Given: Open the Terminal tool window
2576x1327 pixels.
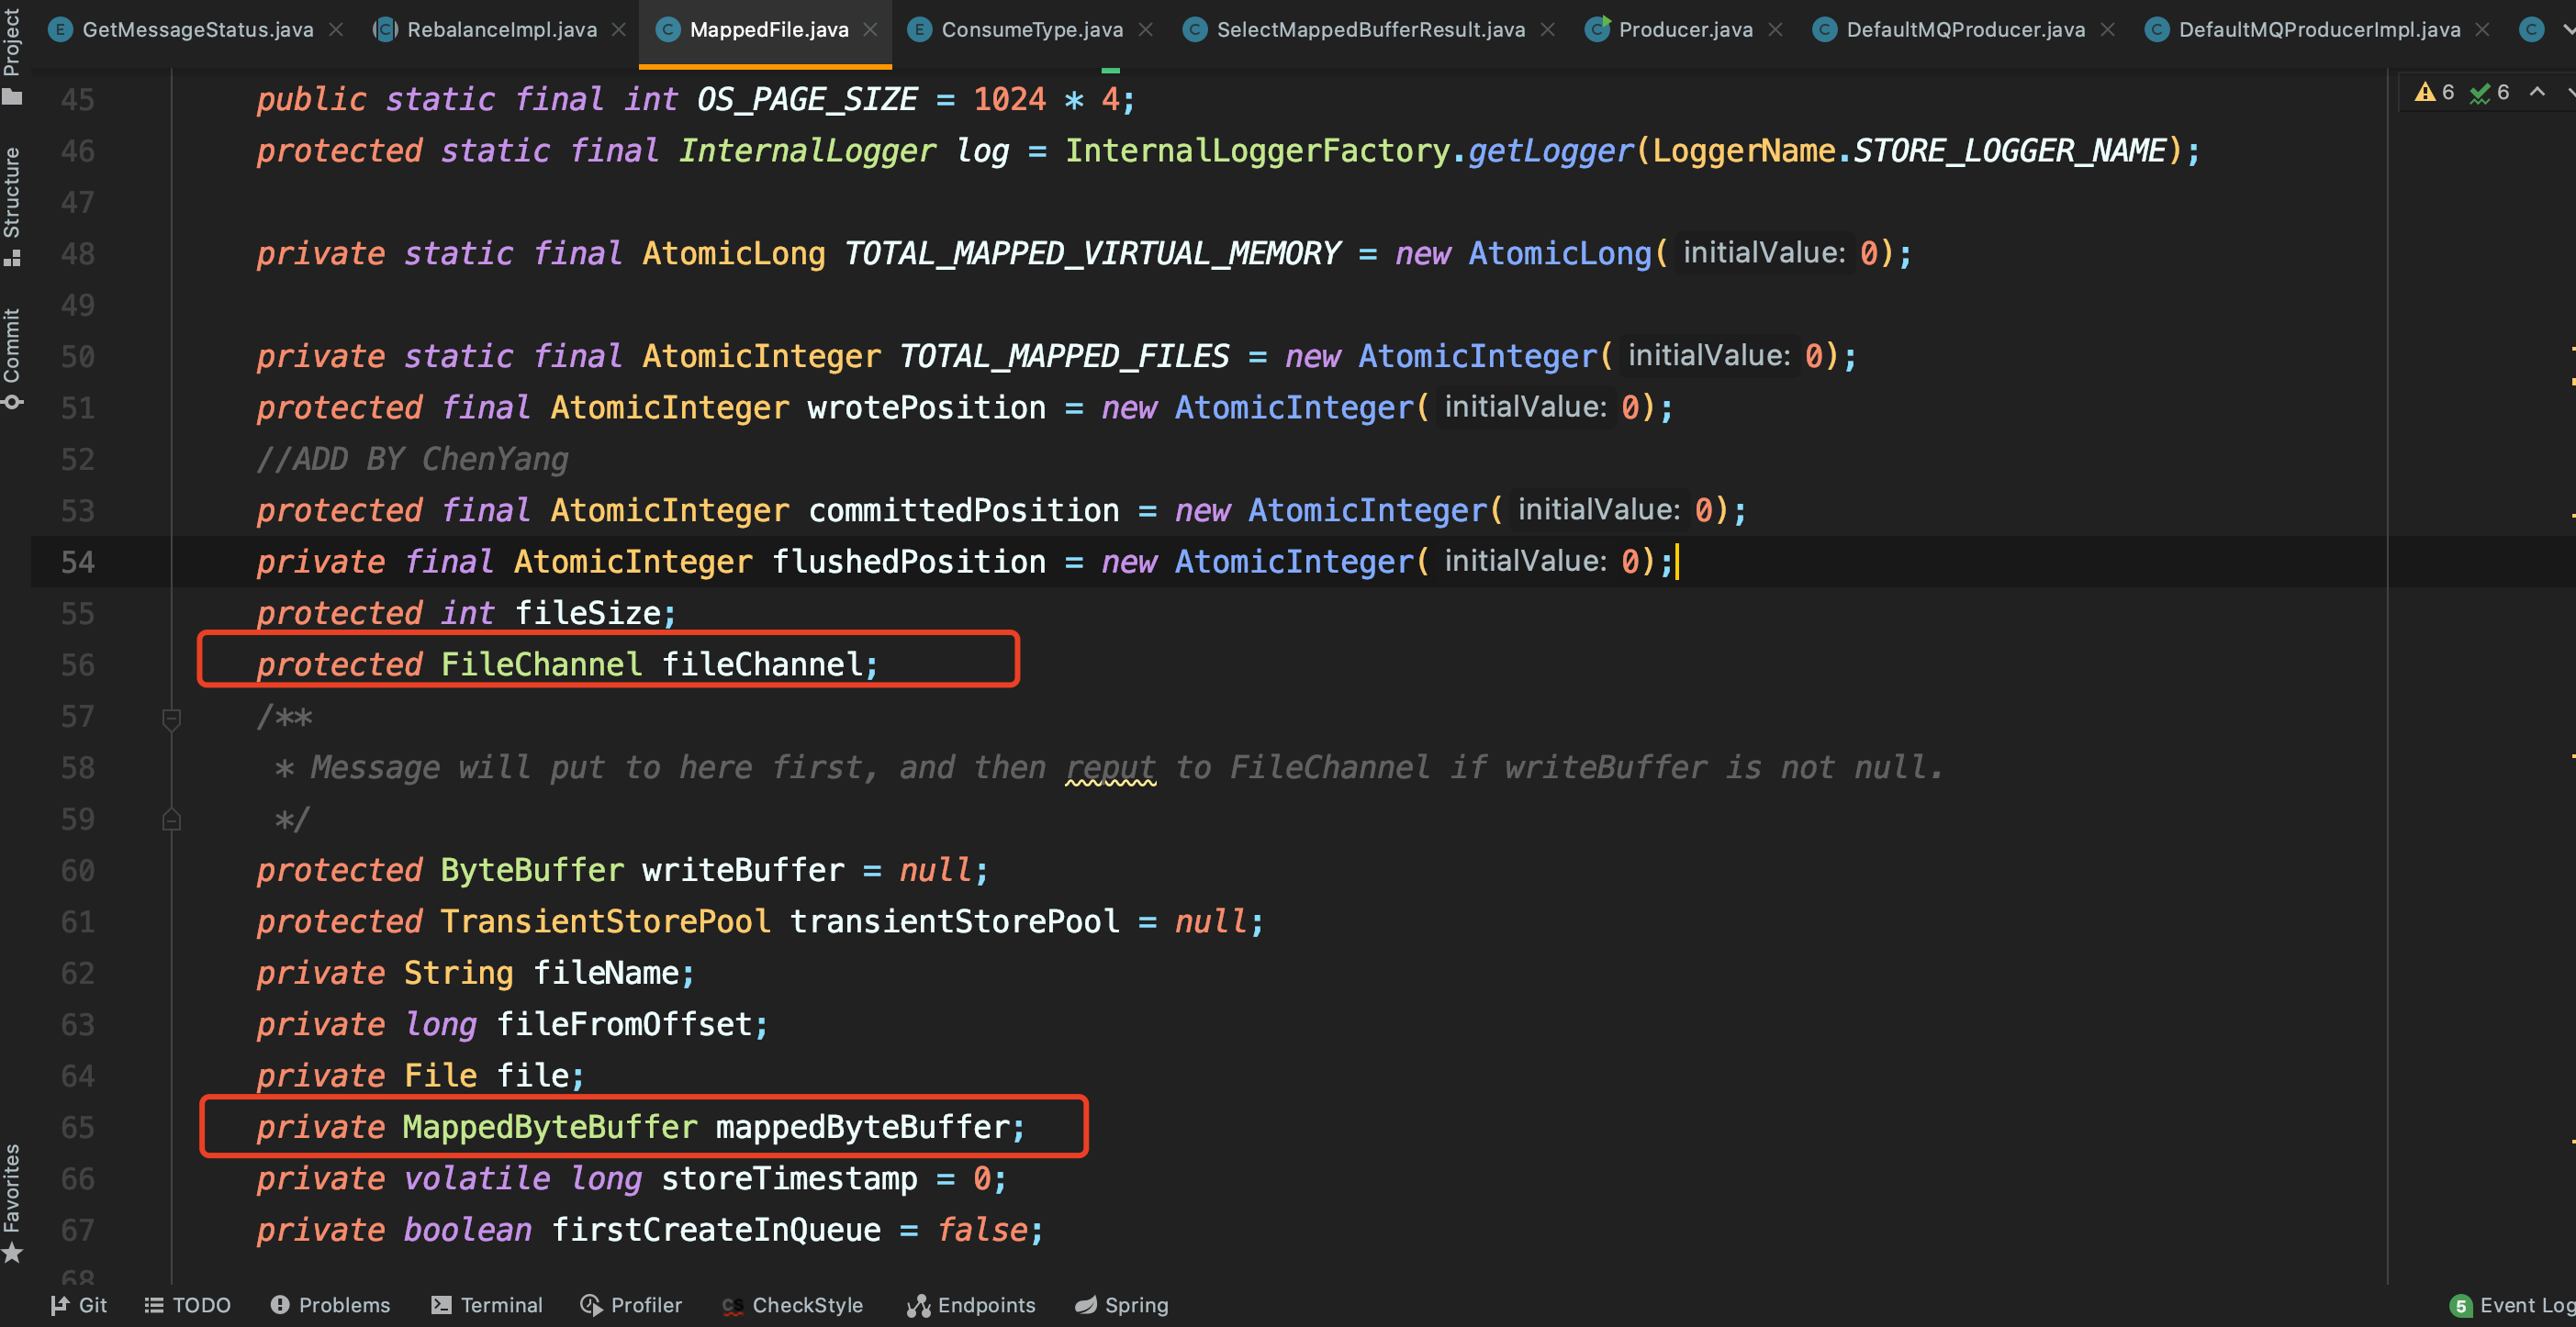Looking at the screenshot, I should pyautogui.click(x=487, y=1305).
